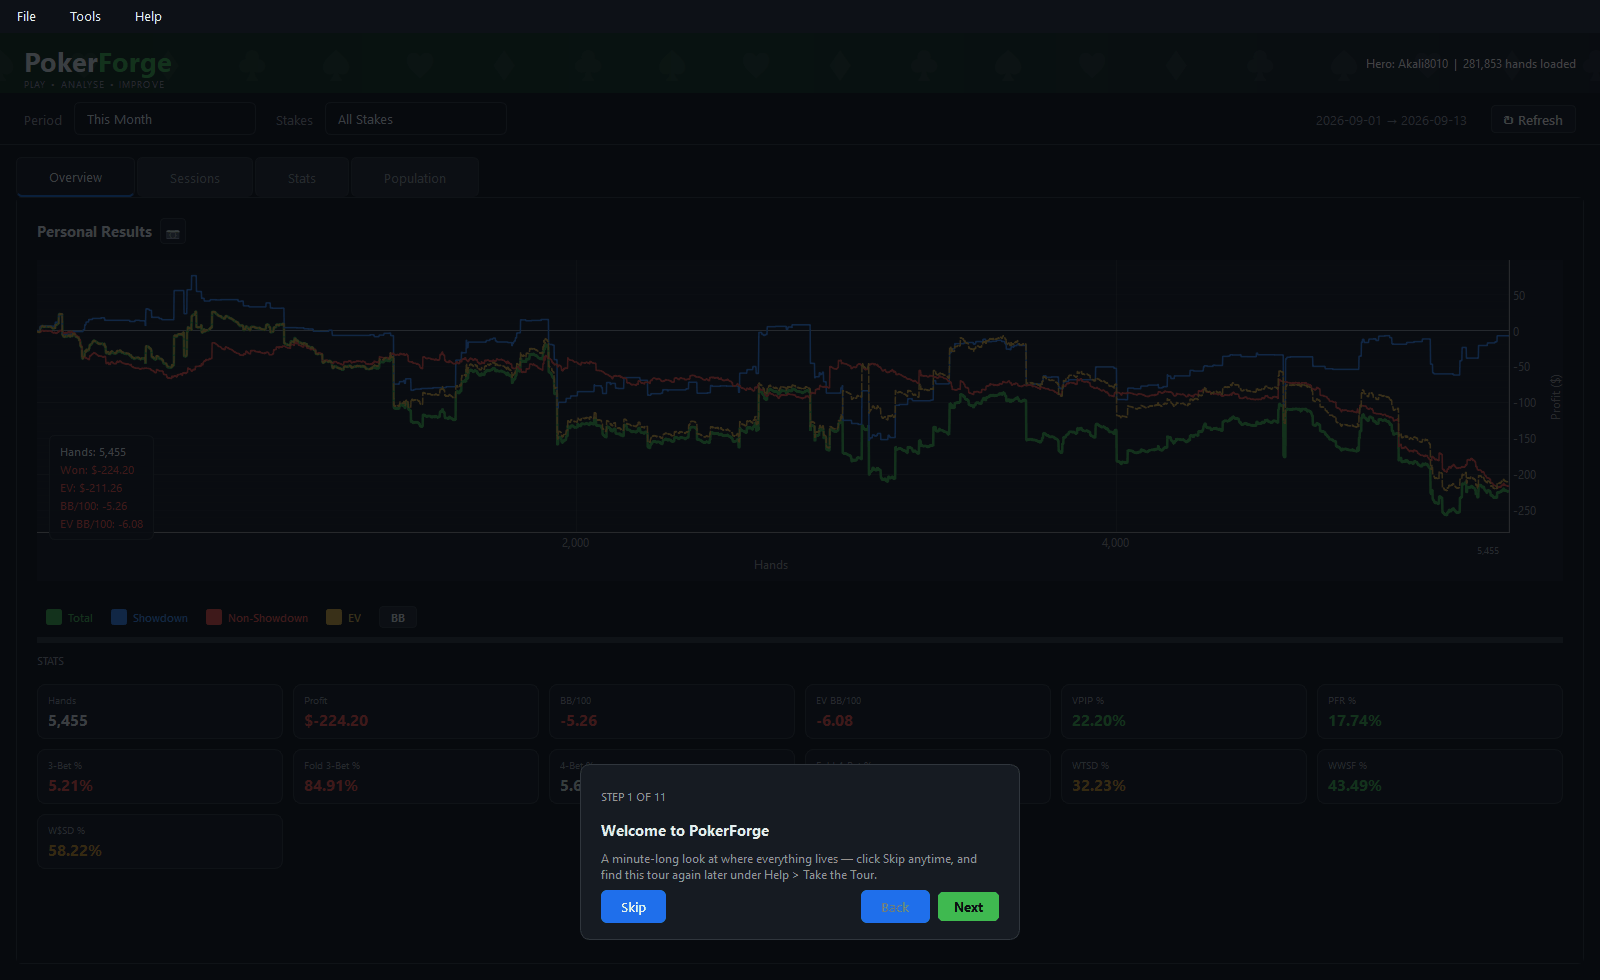The image size is (1600, 980).
Task: Click the Hands stat card showing 5,455
Action: [x=160, y=711]
